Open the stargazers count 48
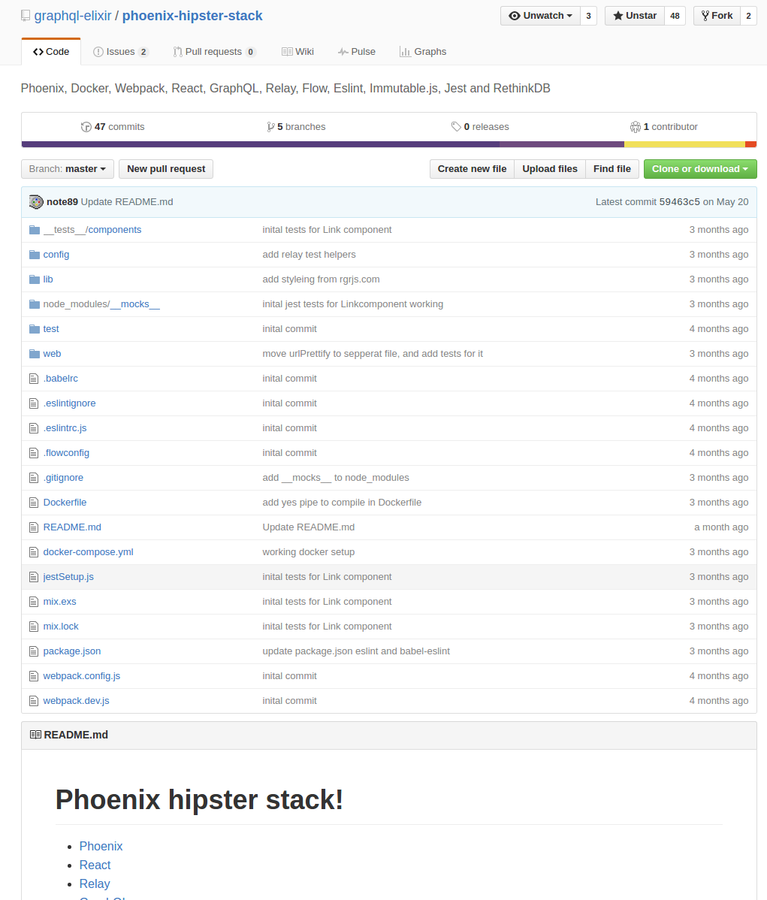Screen dimensions: 767x900 [675, 16]
